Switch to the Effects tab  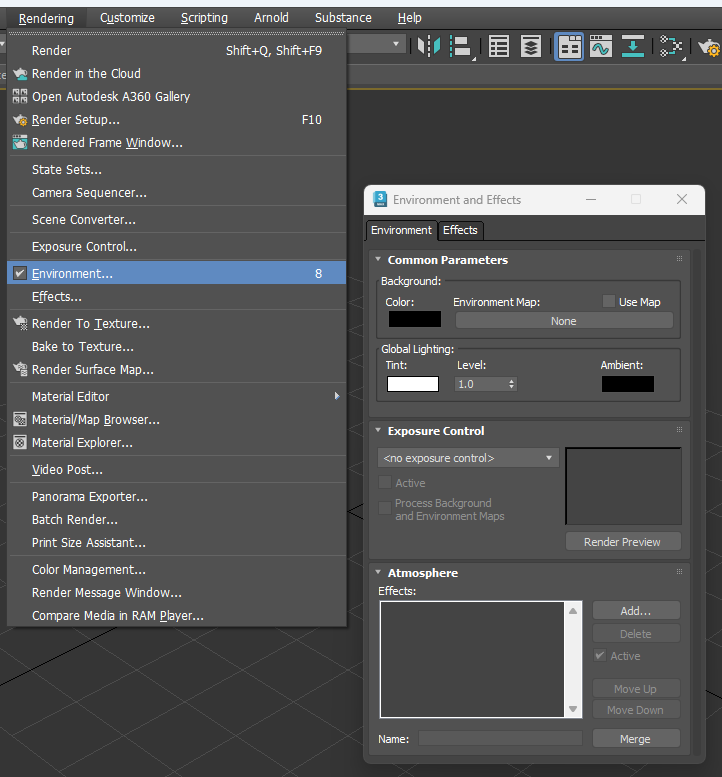coord(460,230)
